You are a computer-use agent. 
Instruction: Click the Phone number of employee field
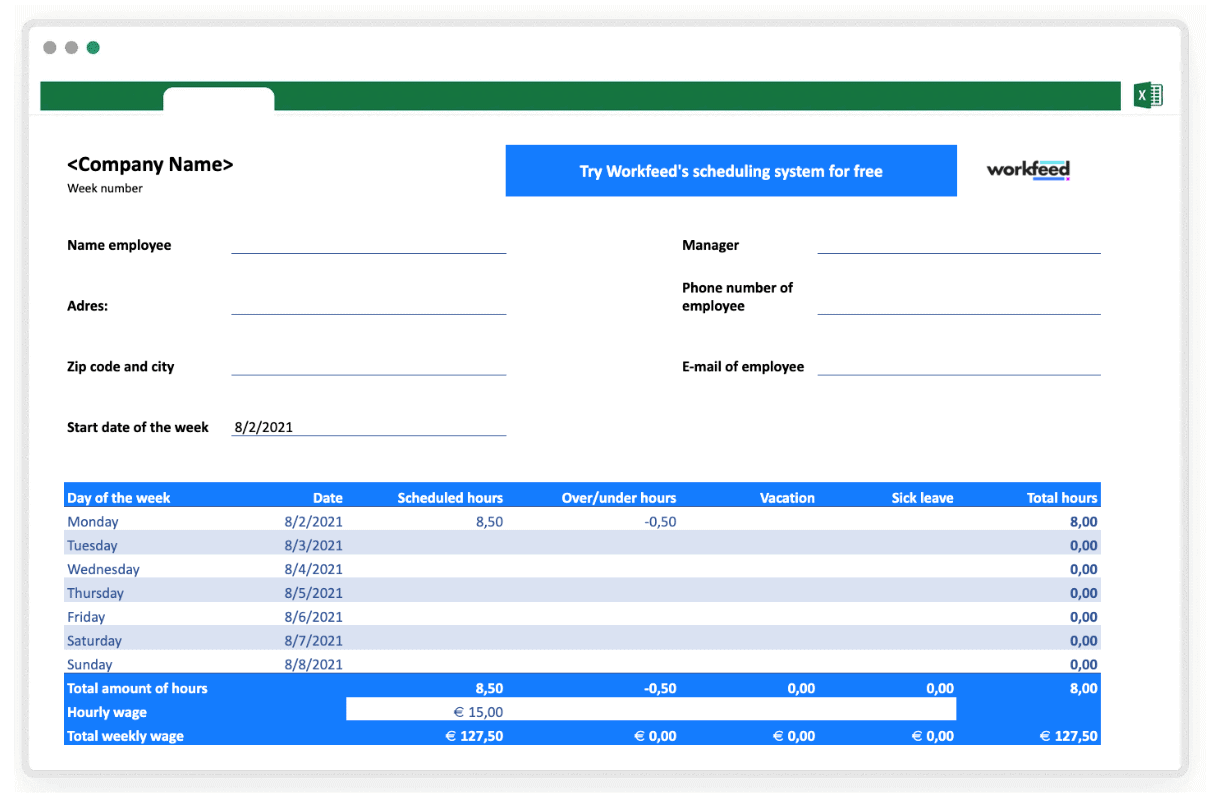point(959,306)
